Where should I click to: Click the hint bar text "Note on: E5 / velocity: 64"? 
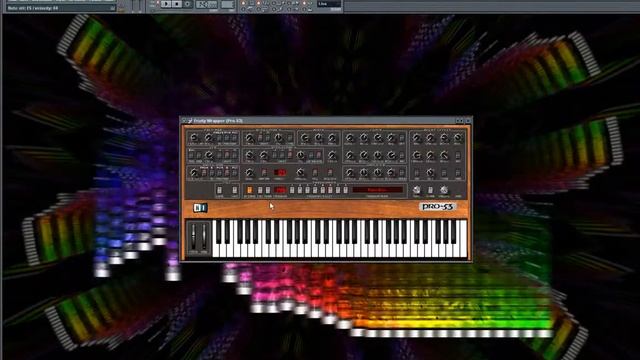(33, 8)
